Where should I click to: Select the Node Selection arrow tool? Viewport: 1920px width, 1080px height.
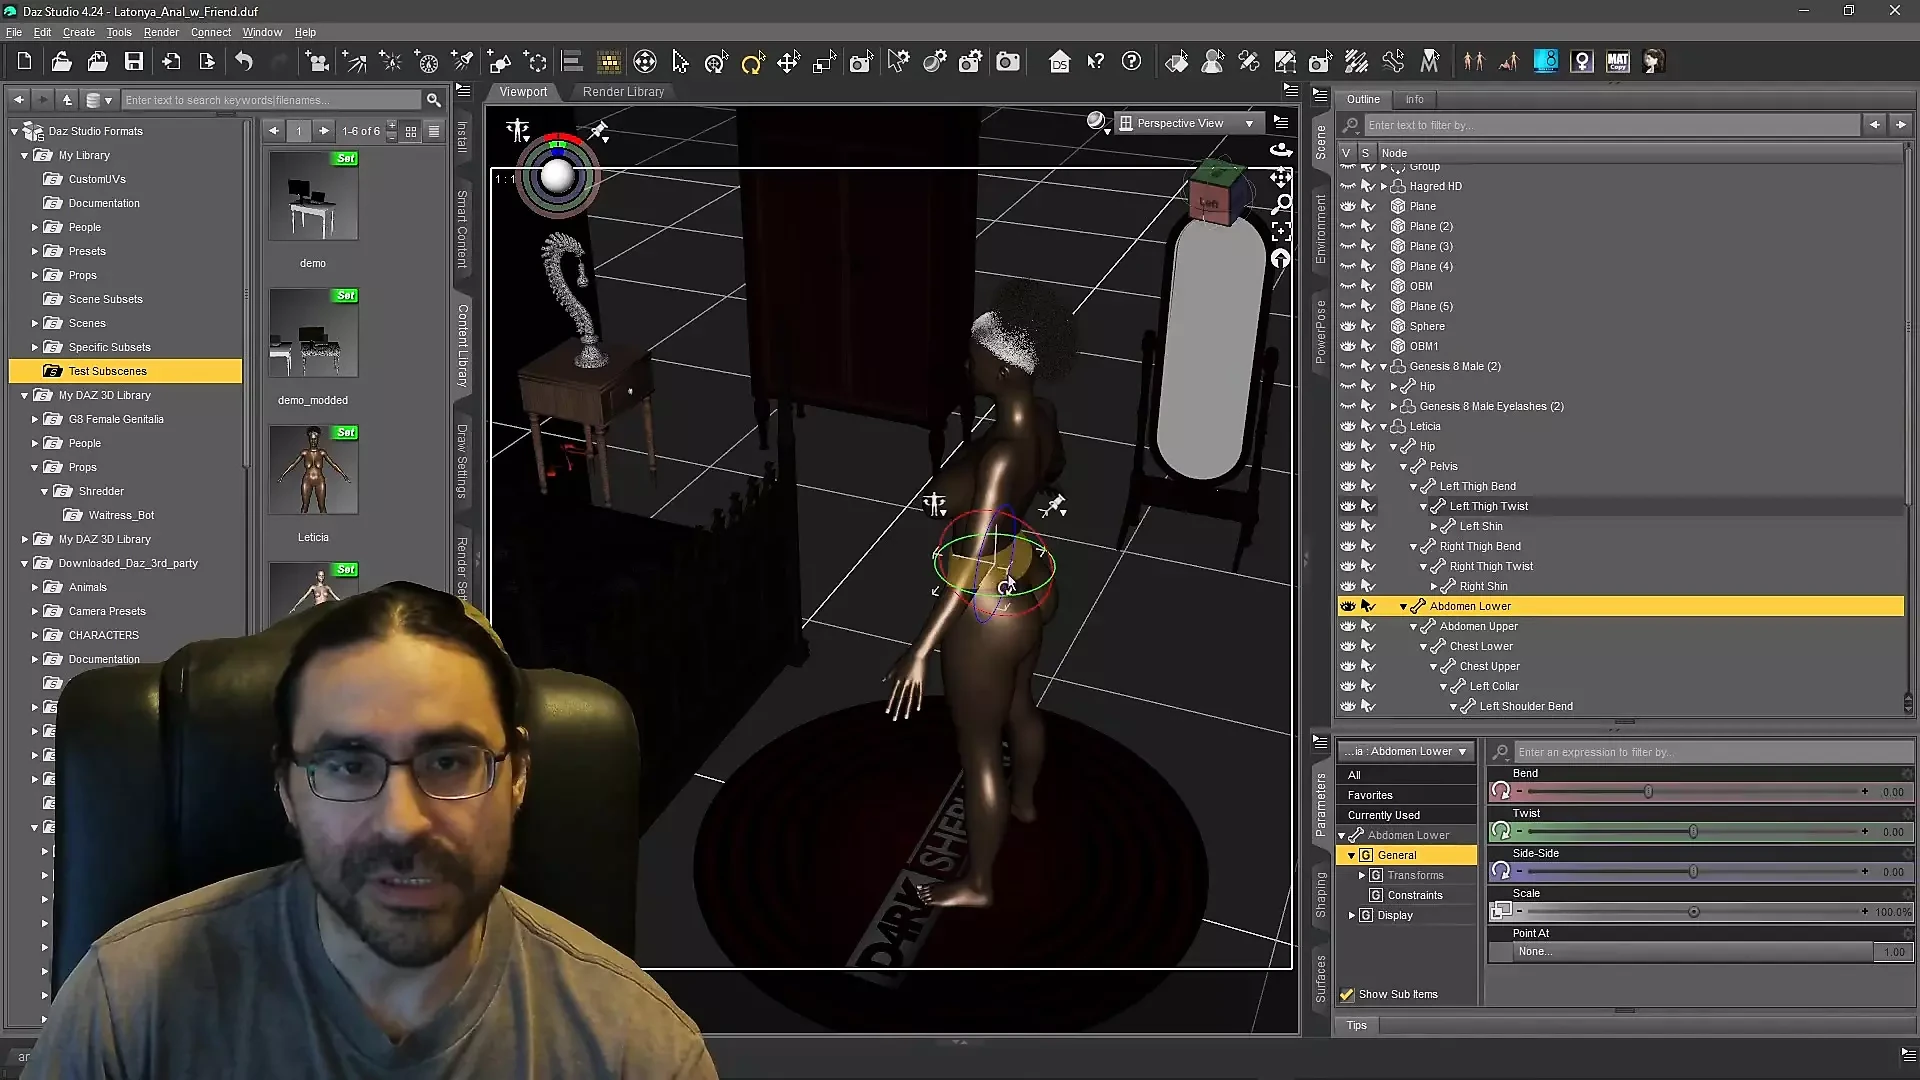coord(681,62)
